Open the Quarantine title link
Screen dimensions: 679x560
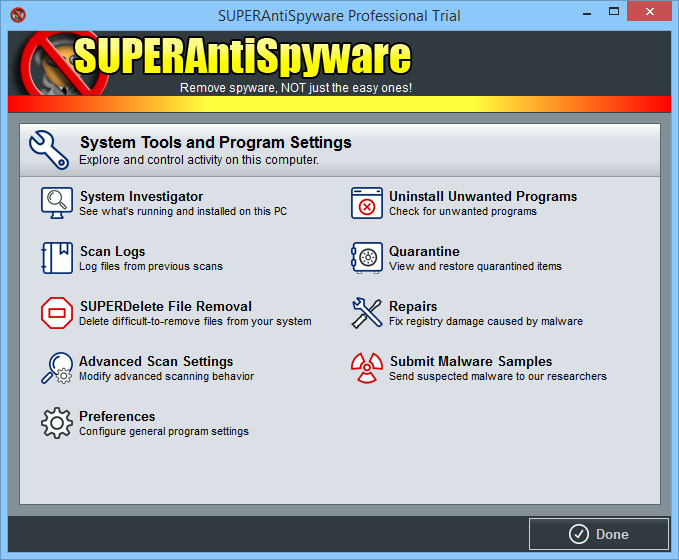click(x=424, y=252)
